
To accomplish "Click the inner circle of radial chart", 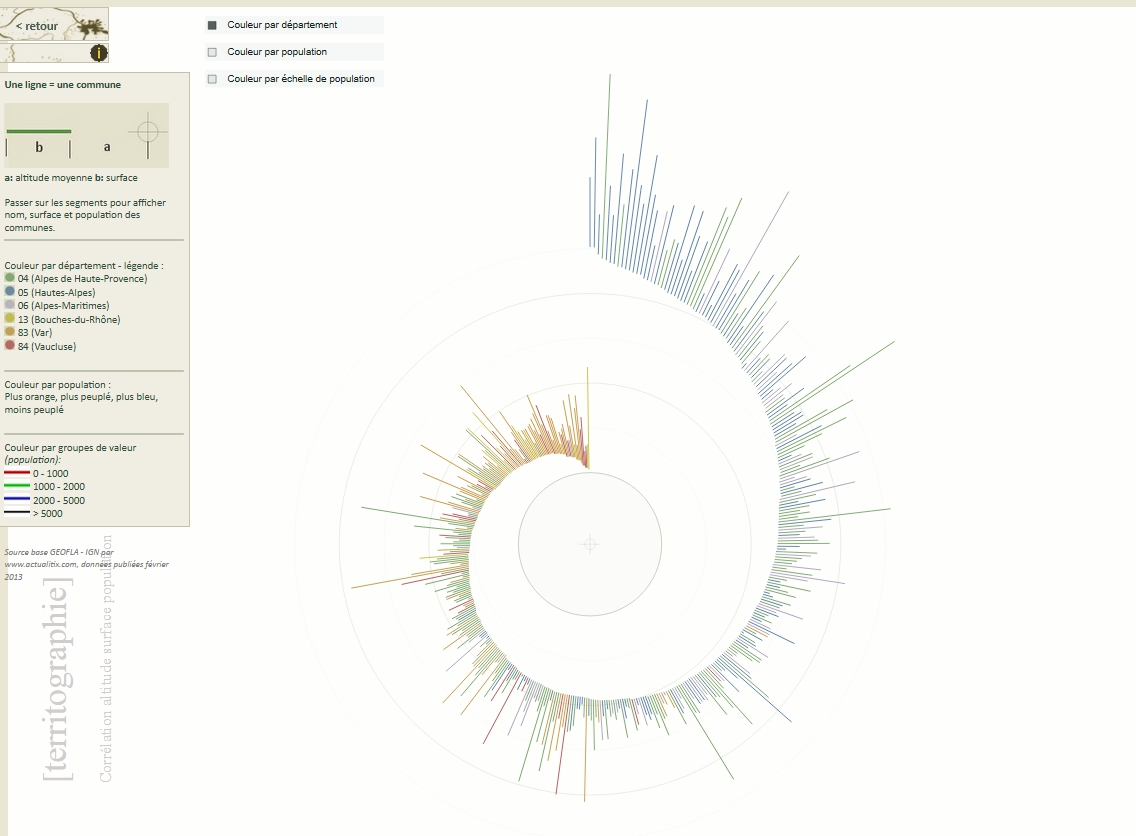I will pyautogui.click(x=590, y=544).
